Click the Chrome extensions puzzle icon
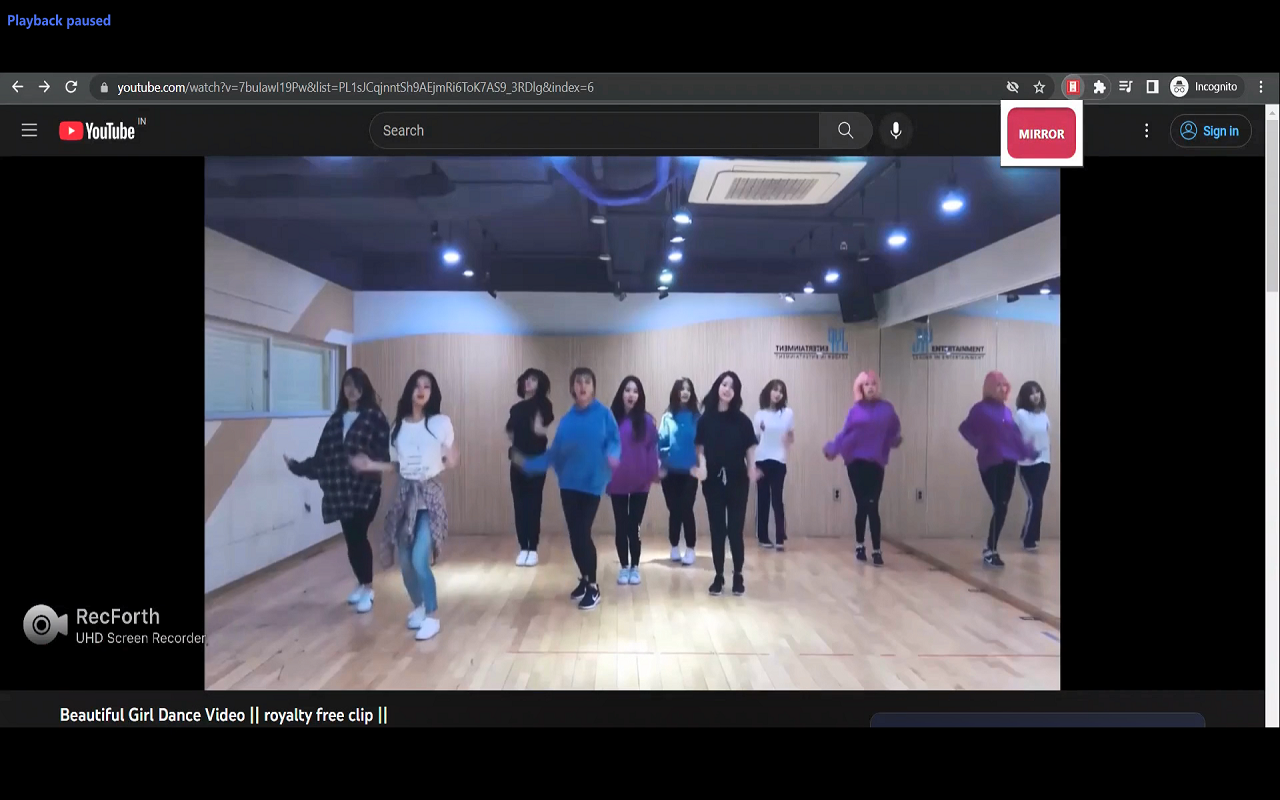Viewport: 1280px width, 800px height. [x=1098, y=86]
